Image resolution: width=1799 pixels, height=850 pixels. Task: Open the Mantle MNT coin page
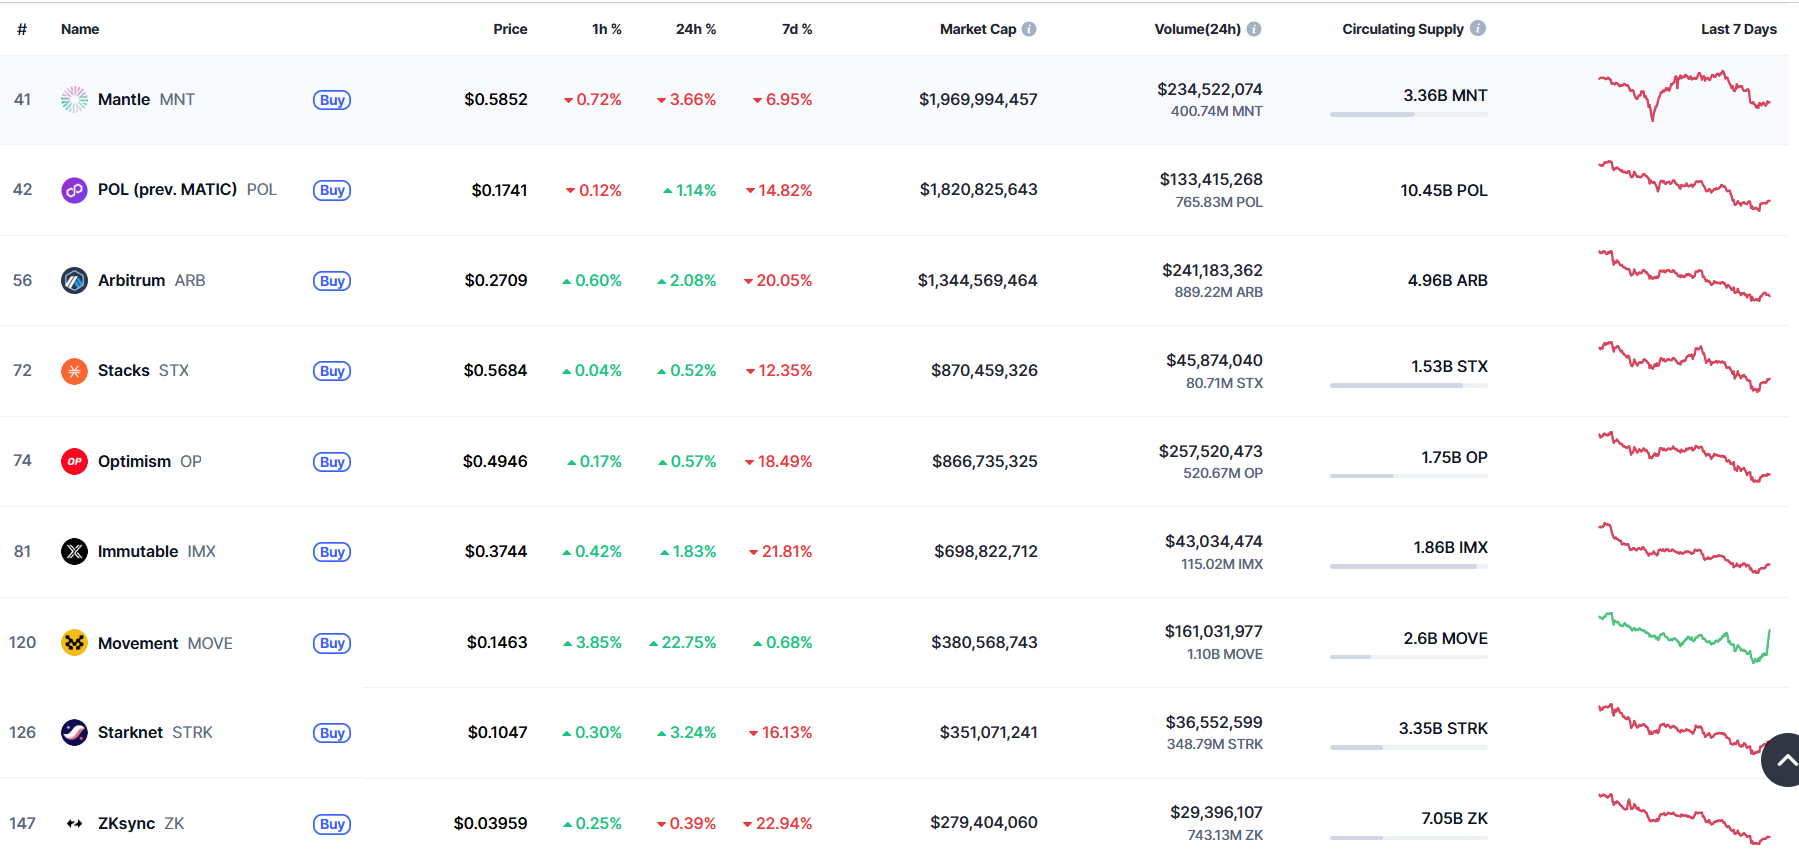146,99
